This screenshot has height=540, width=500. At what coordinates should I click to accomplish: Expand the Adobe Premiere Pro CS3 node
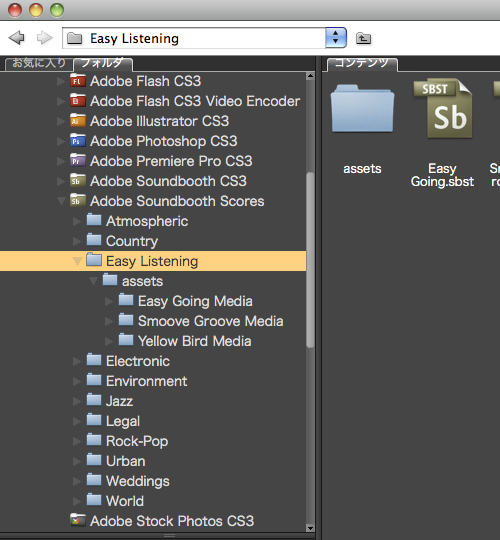(x=61, y=161)
